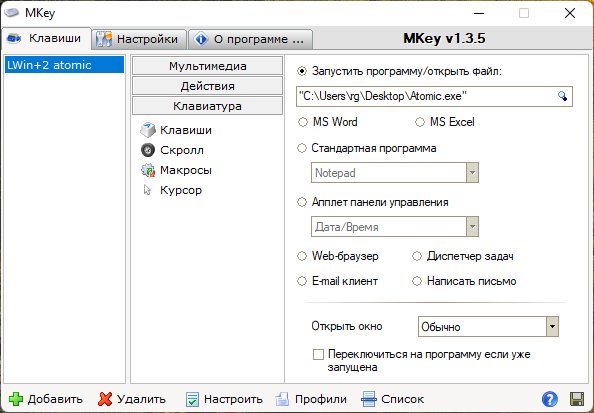Click the red X icon beside Удалить
This screenshot has height=413, width=594.
click(105, 399)
